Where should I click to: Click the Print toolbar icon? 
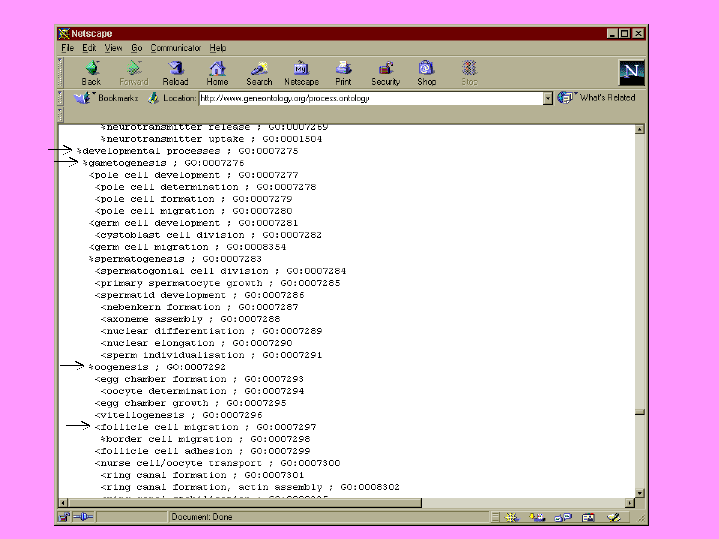343,72
